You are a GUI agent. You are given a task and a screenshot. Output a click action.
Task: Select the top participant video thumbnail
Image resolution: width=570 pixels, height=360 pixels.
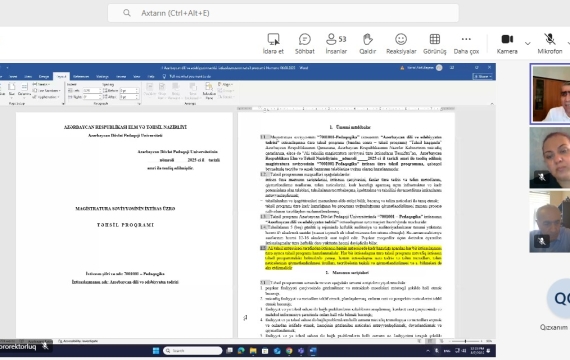click(550, 94)
